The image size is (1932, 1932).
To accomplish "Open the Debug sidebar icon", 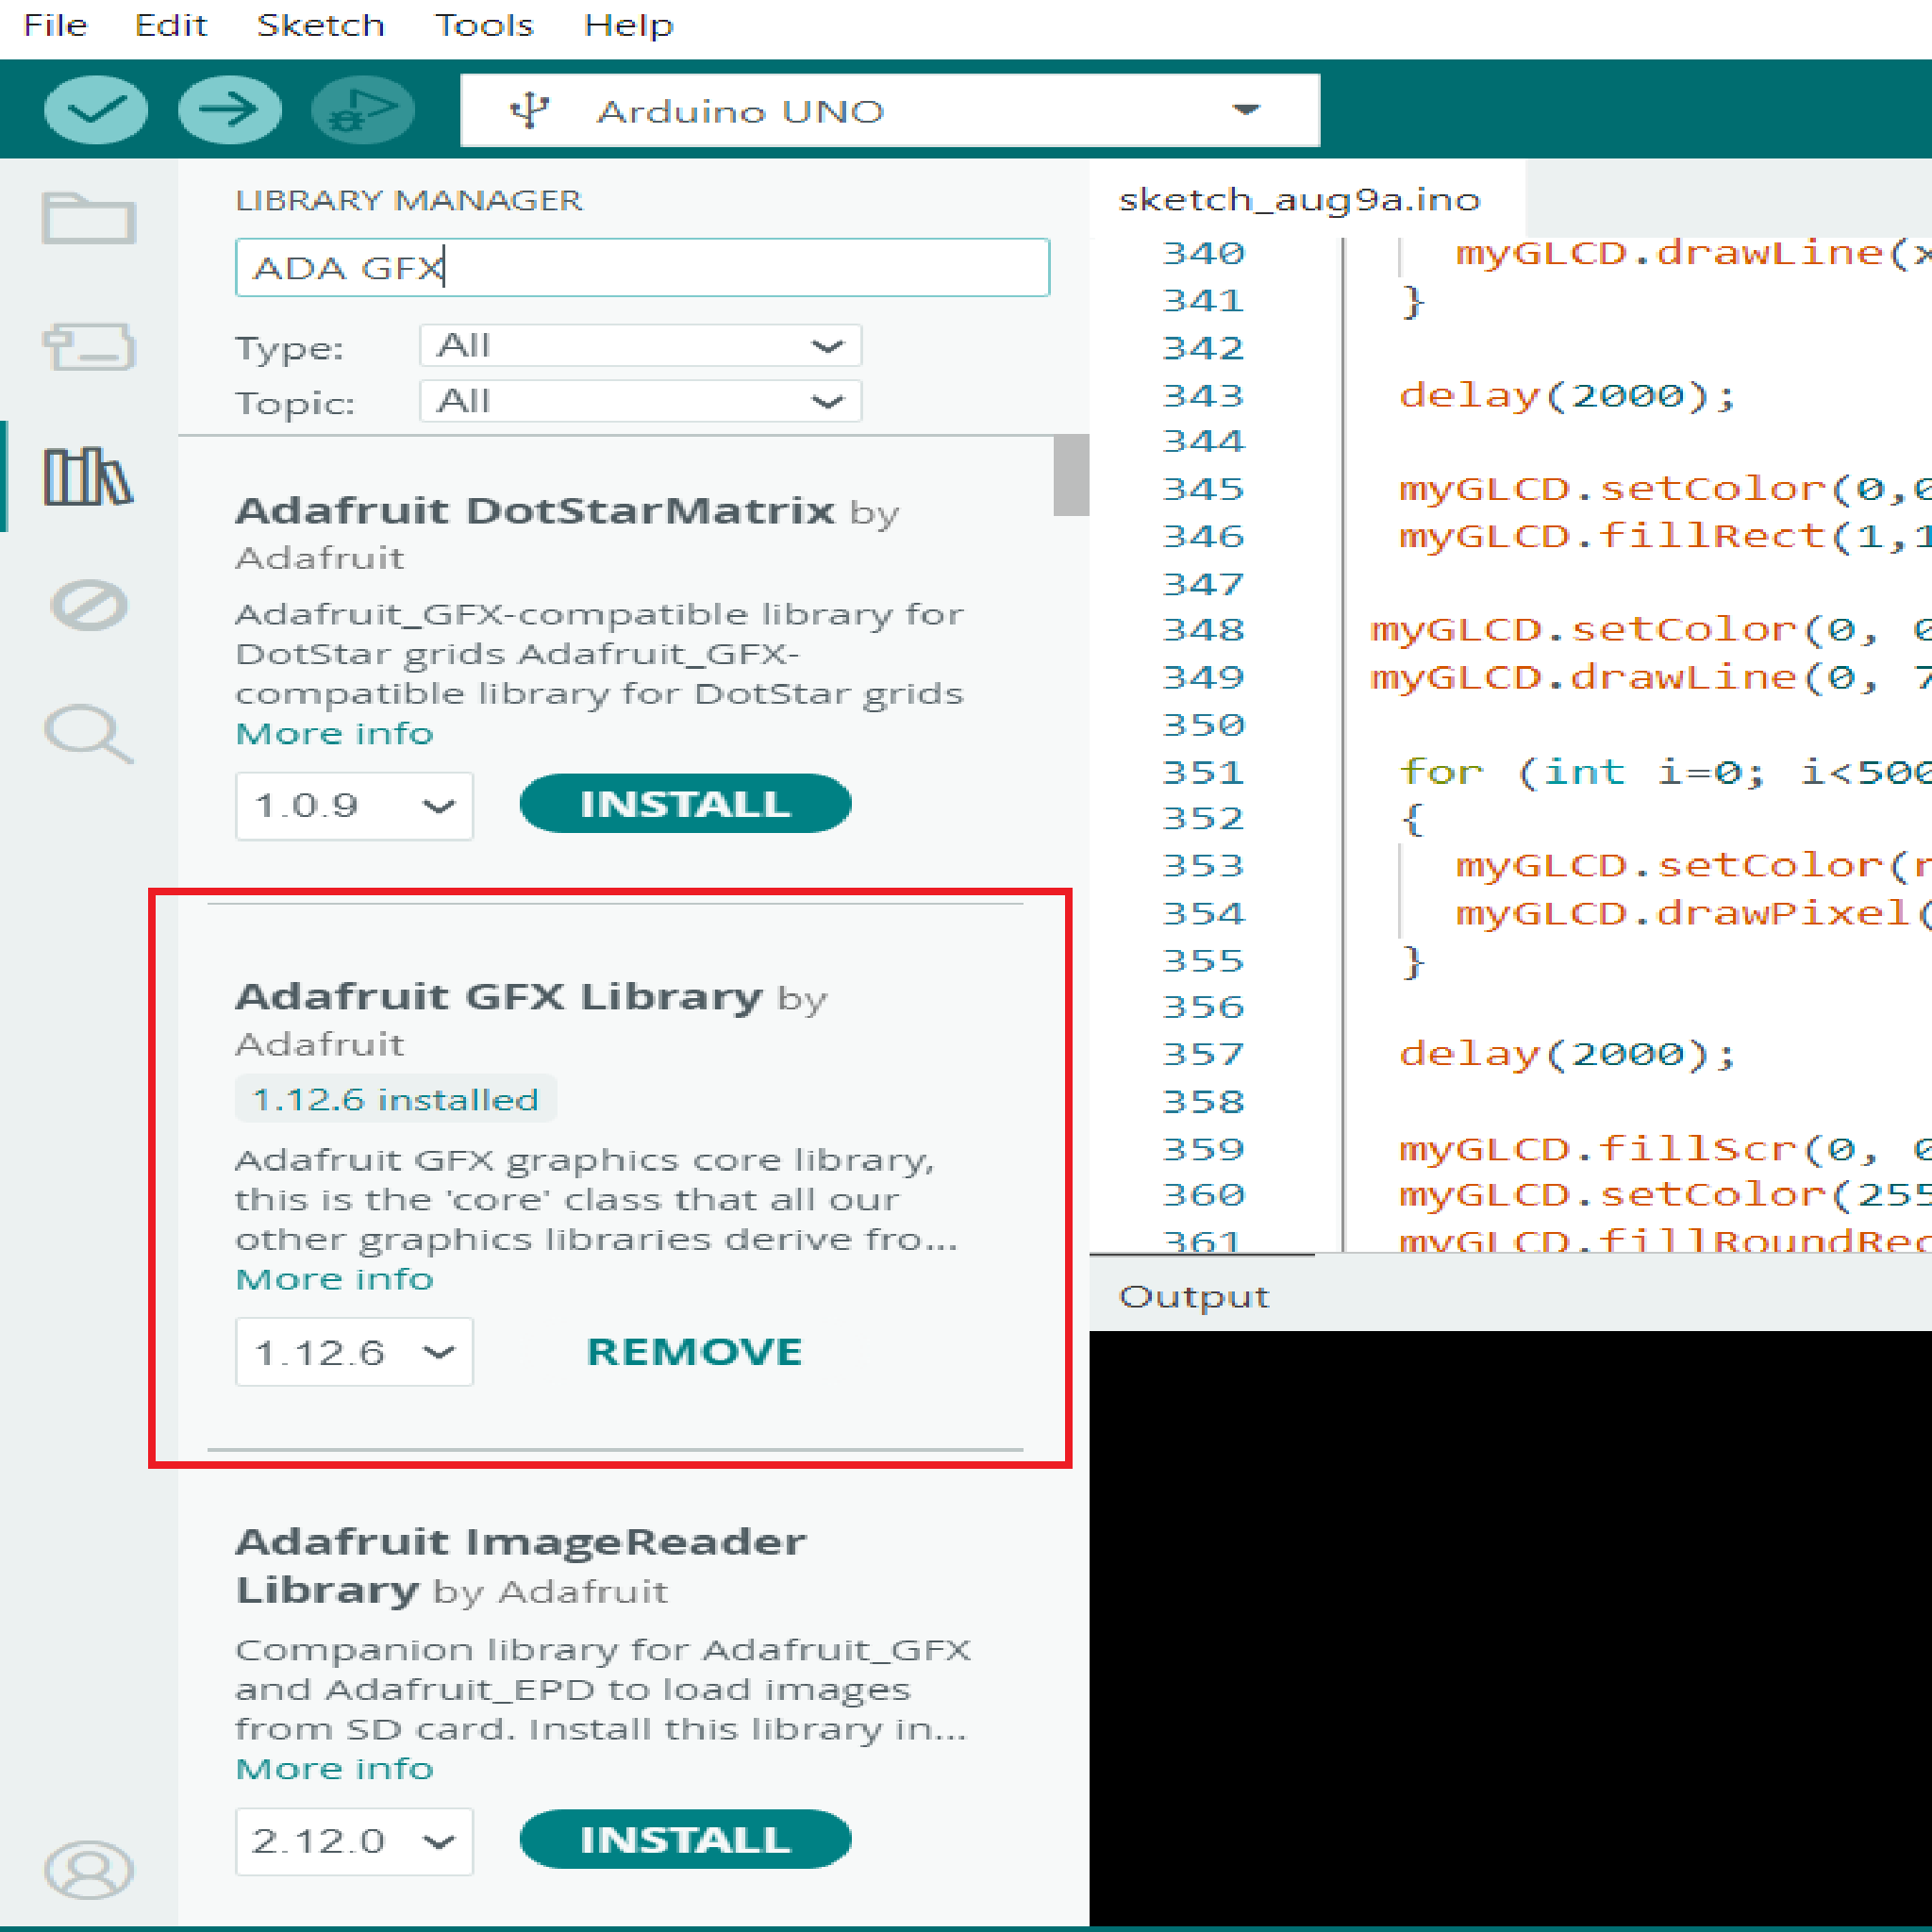I will point(89,605).
